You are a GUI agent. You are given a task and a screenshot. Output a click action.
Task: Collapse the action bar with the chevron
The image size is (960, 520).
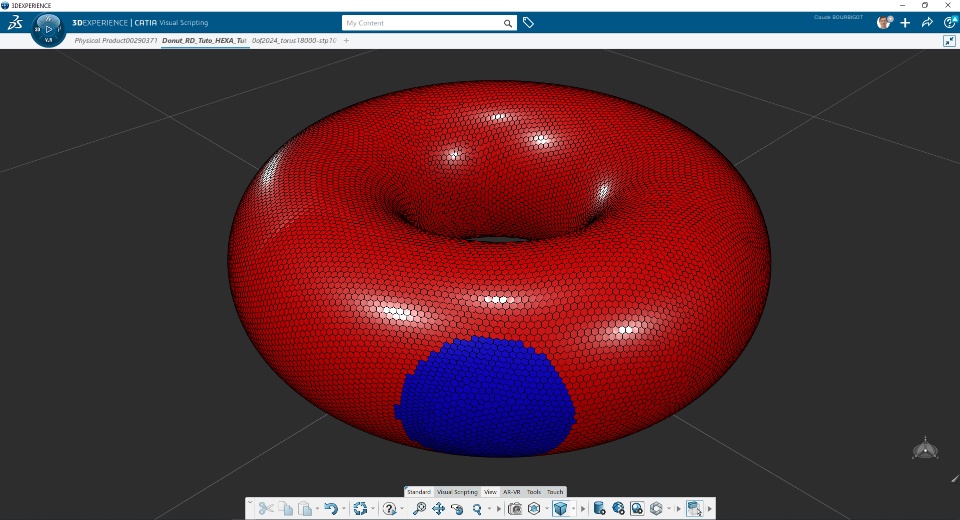click(x=250, y=502)
